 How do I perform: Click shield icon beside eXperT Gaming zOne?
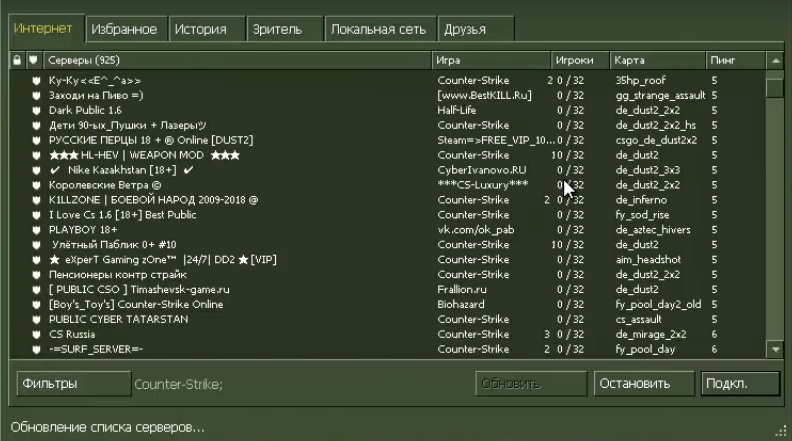[36, 260]
